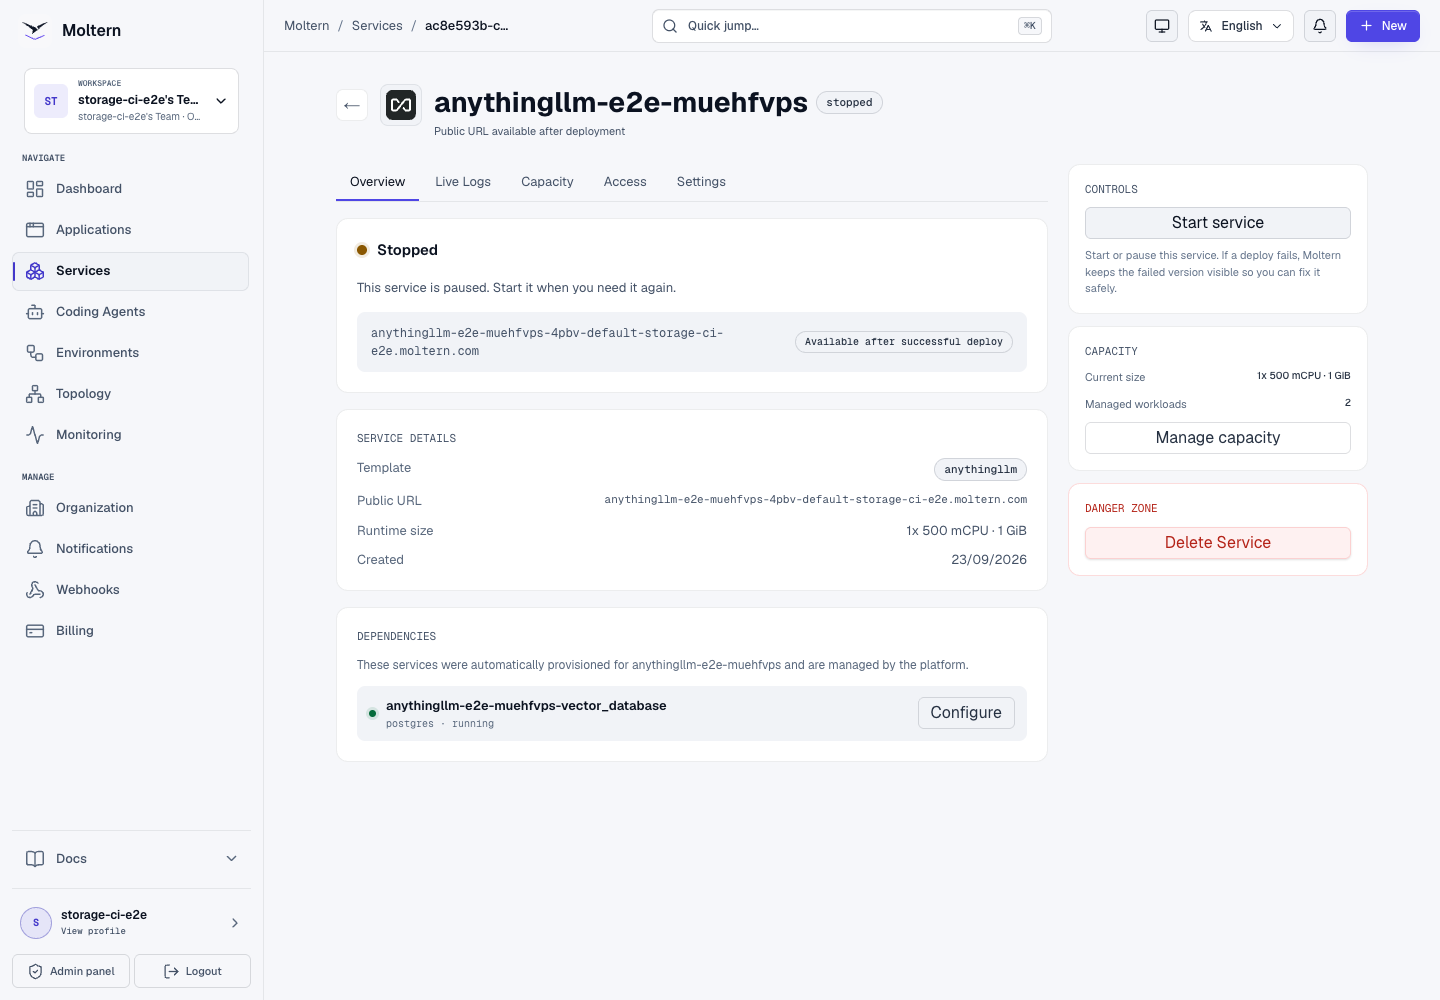Click the S user avatar
This screenshot has width=1440, height=1000.
pyautogui.click(x=36, y=923)
